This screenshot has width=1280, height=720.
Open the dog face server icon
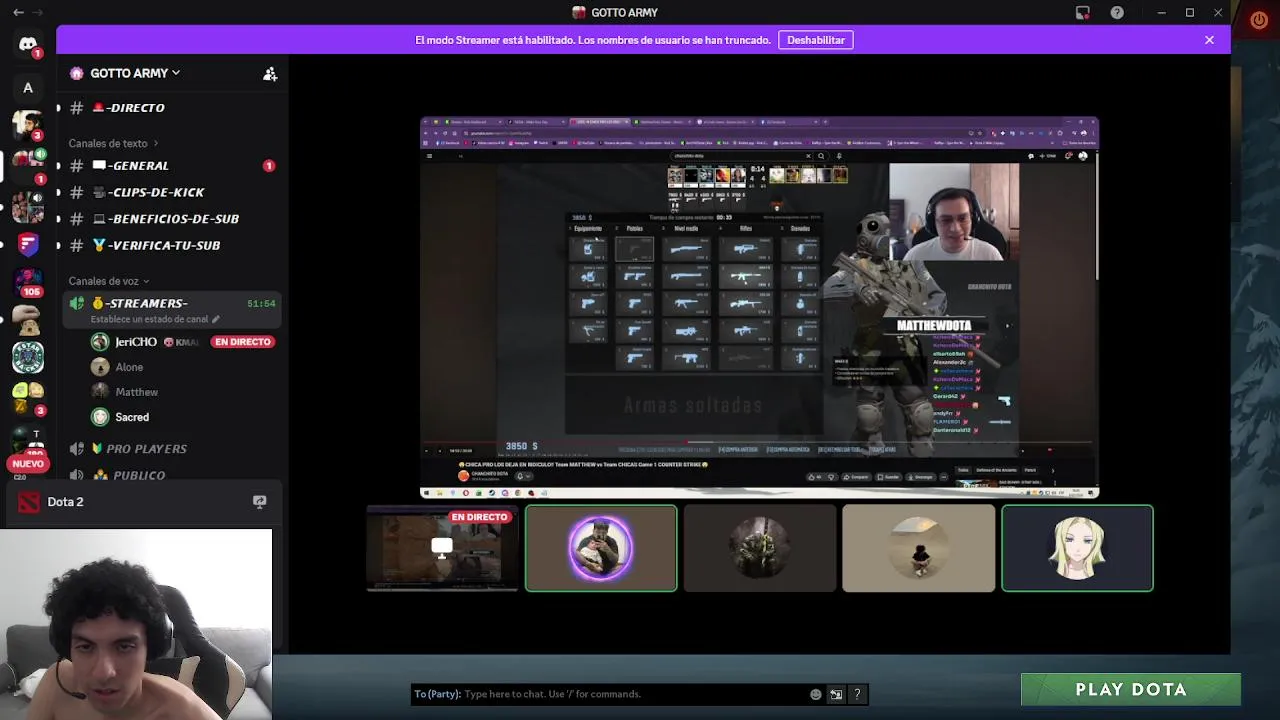coord(28,320)
